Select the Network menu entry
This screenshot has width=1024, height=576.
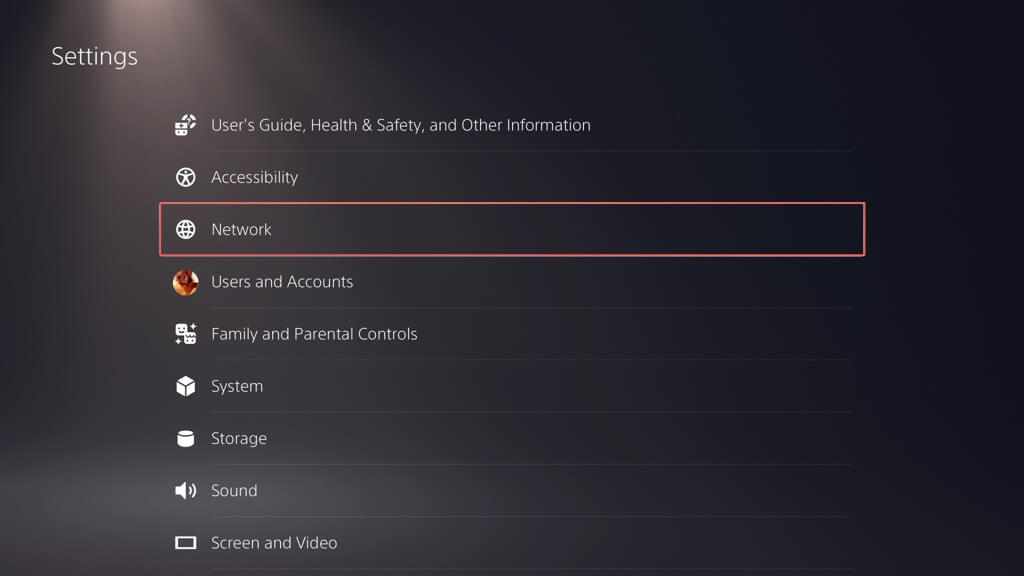click(x=241, y=229)
